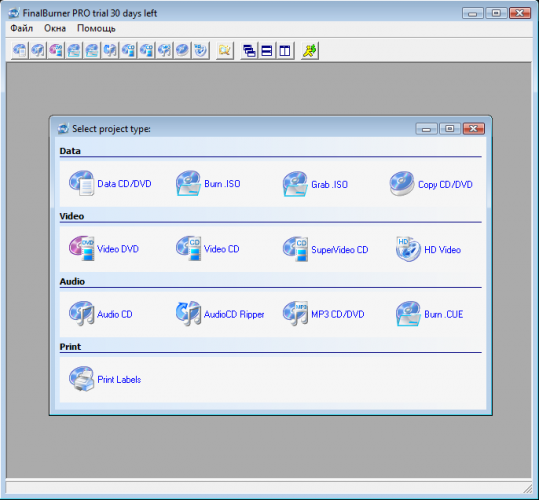
Task: Tile windows vertically via toolbar icon
Action: tap(285, 51)
